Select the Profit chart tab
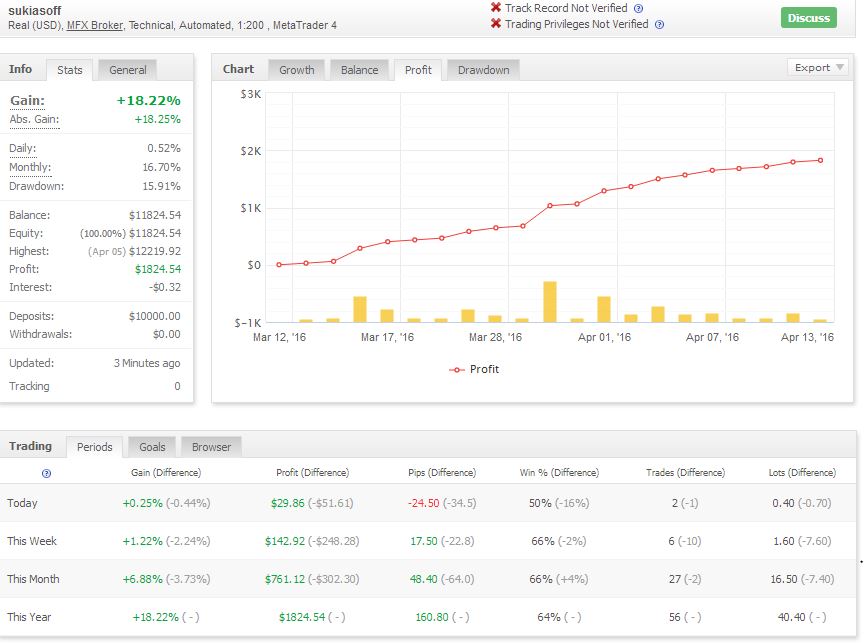 [418, 70]
